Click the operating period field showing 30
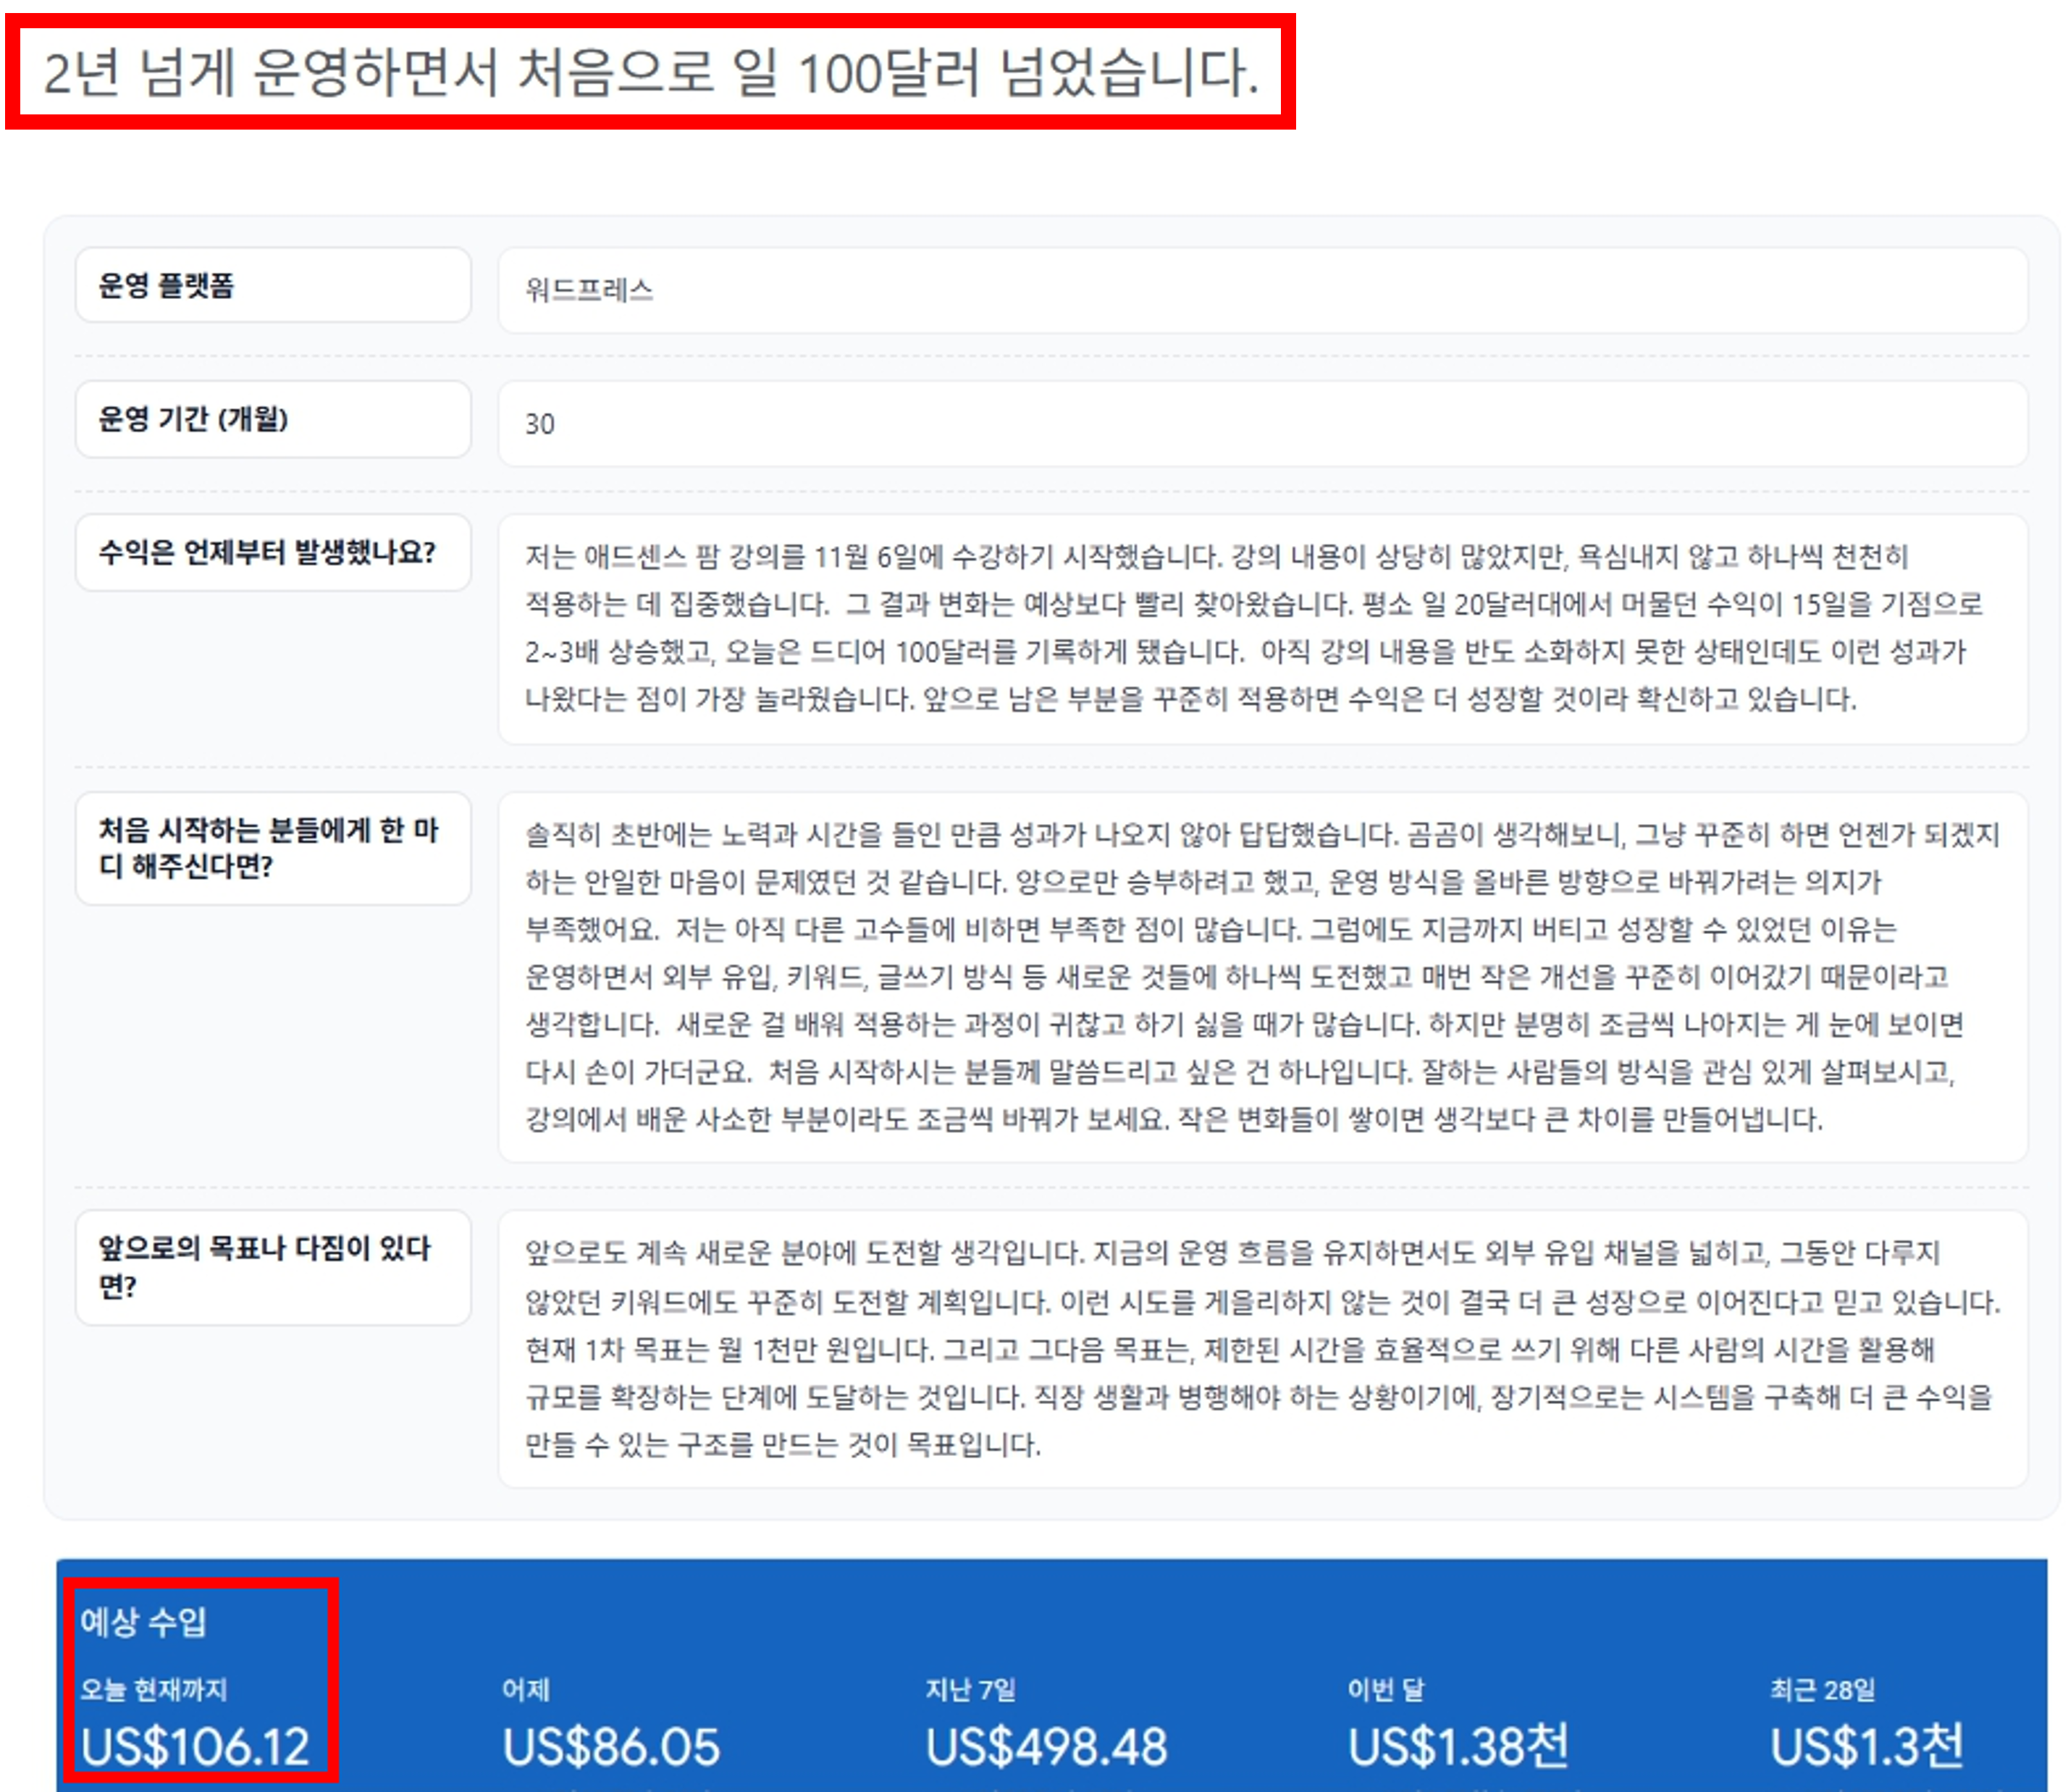This screenshot has width=2068, height=1792. click(1262, 423)
